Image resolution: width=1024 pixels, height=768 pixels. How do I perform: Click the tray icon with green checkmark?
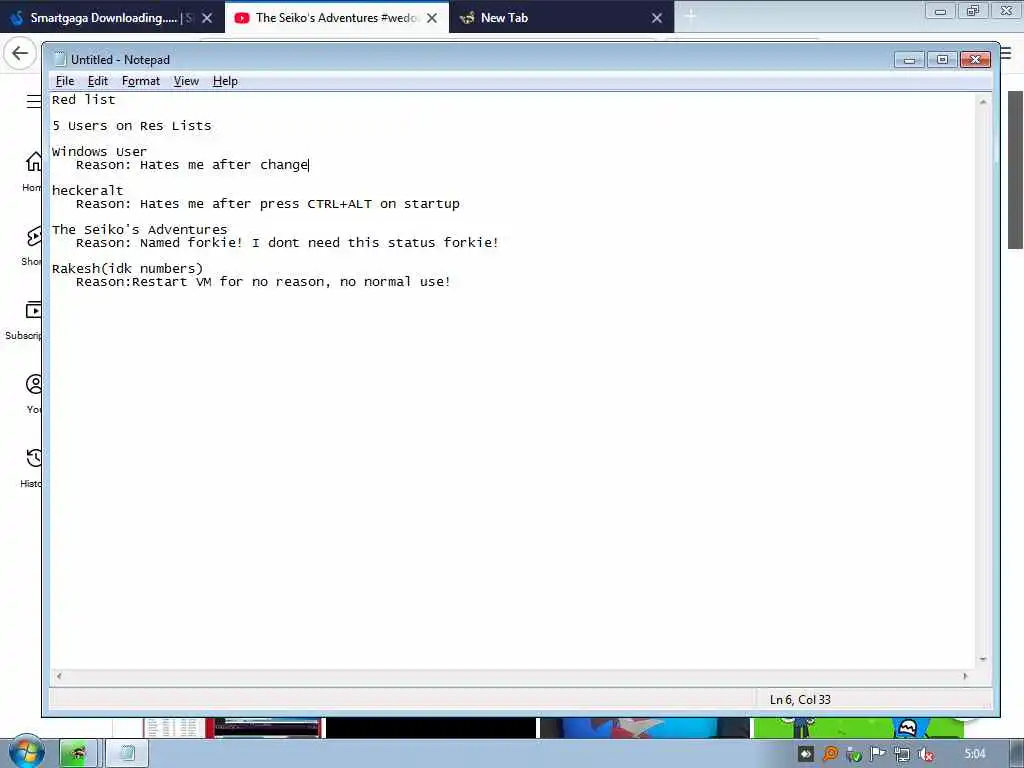pos(854,755)
